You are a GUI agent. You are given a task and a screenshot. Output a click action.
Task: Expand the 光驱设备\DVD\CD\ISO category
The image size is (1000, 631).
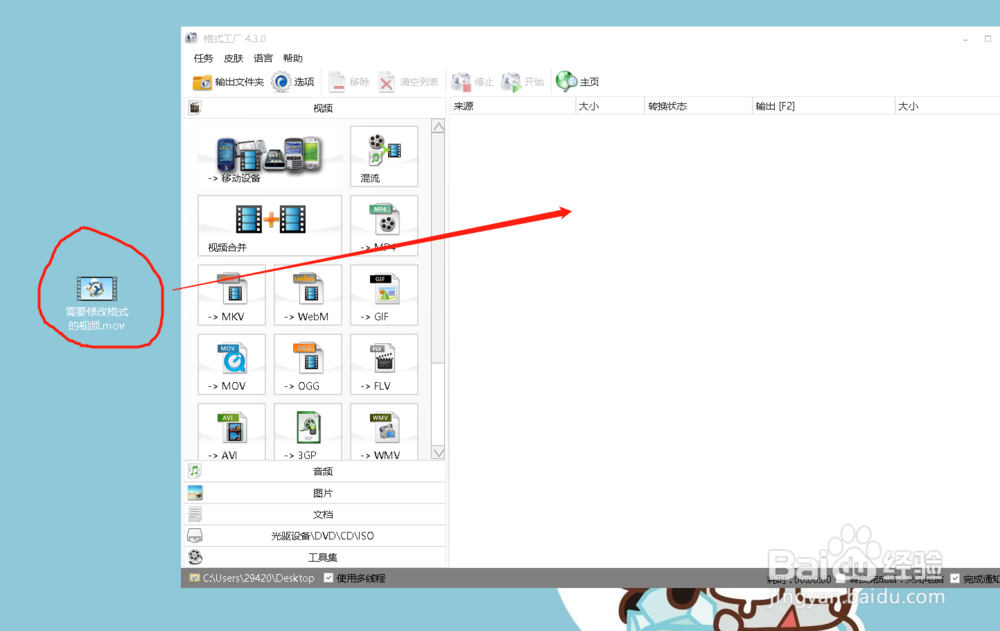point(315,536)
